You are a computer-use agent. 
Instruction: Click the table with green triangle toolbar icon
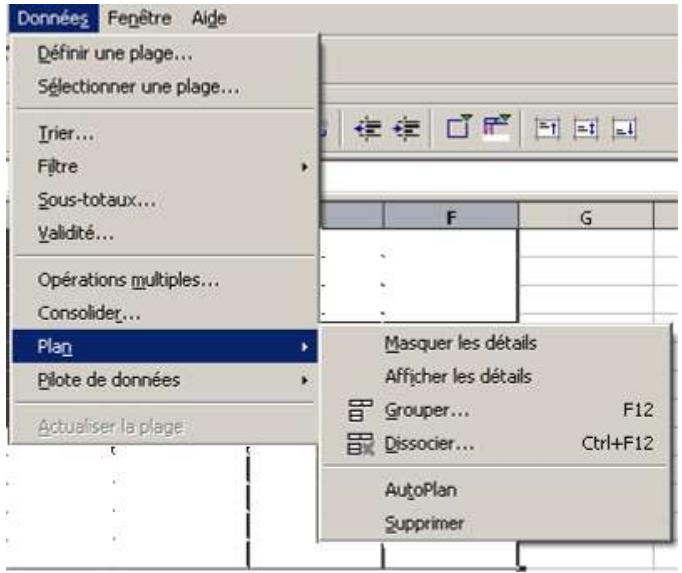coord(497,127)
